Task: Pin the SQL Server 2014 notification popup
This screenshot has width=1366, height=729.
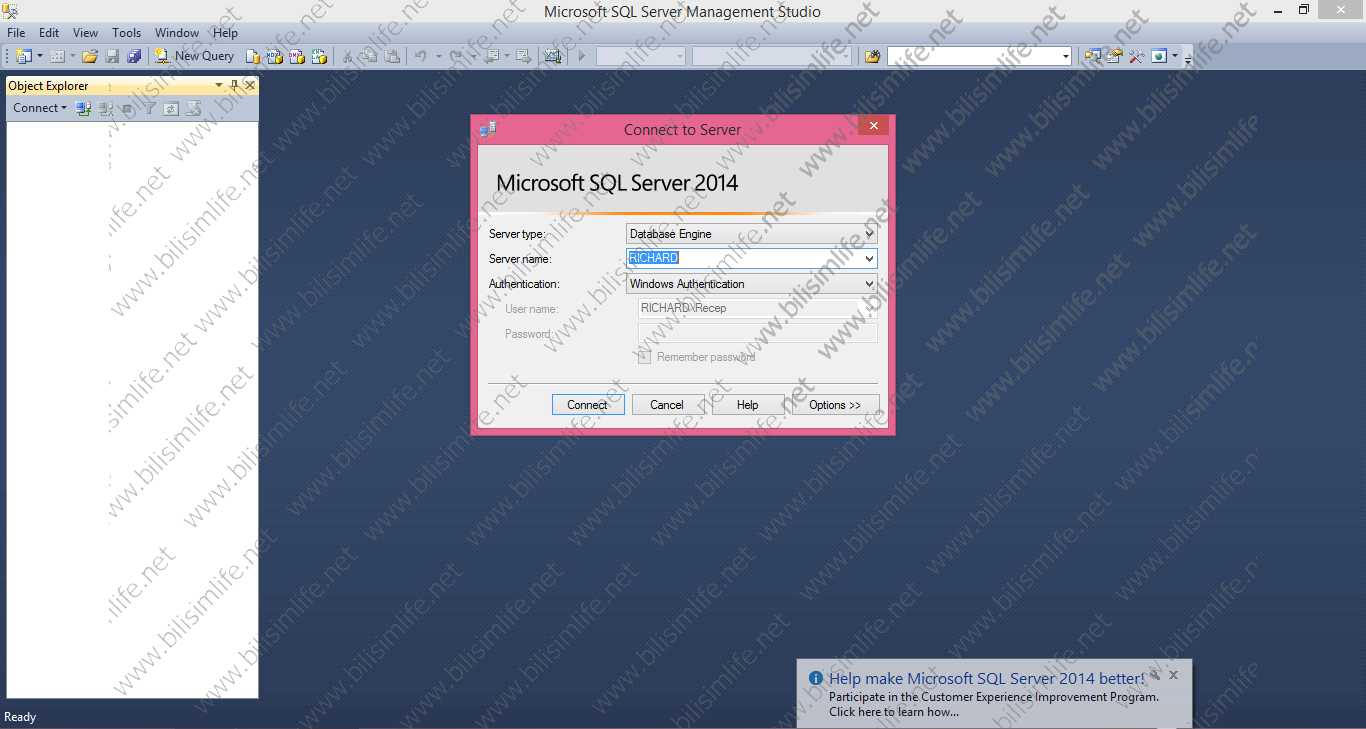Action: 1155,675
